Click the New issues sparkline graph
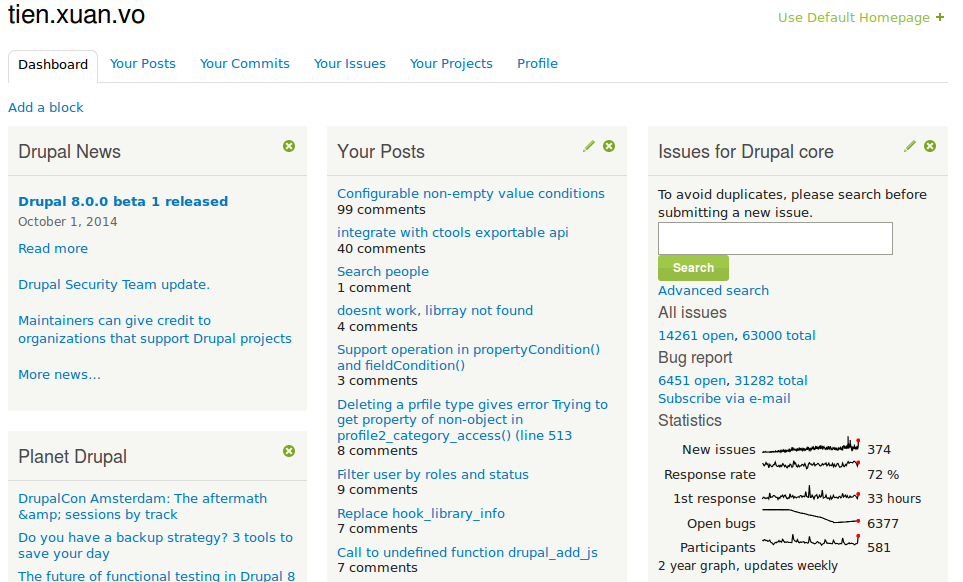 [811, 446]
